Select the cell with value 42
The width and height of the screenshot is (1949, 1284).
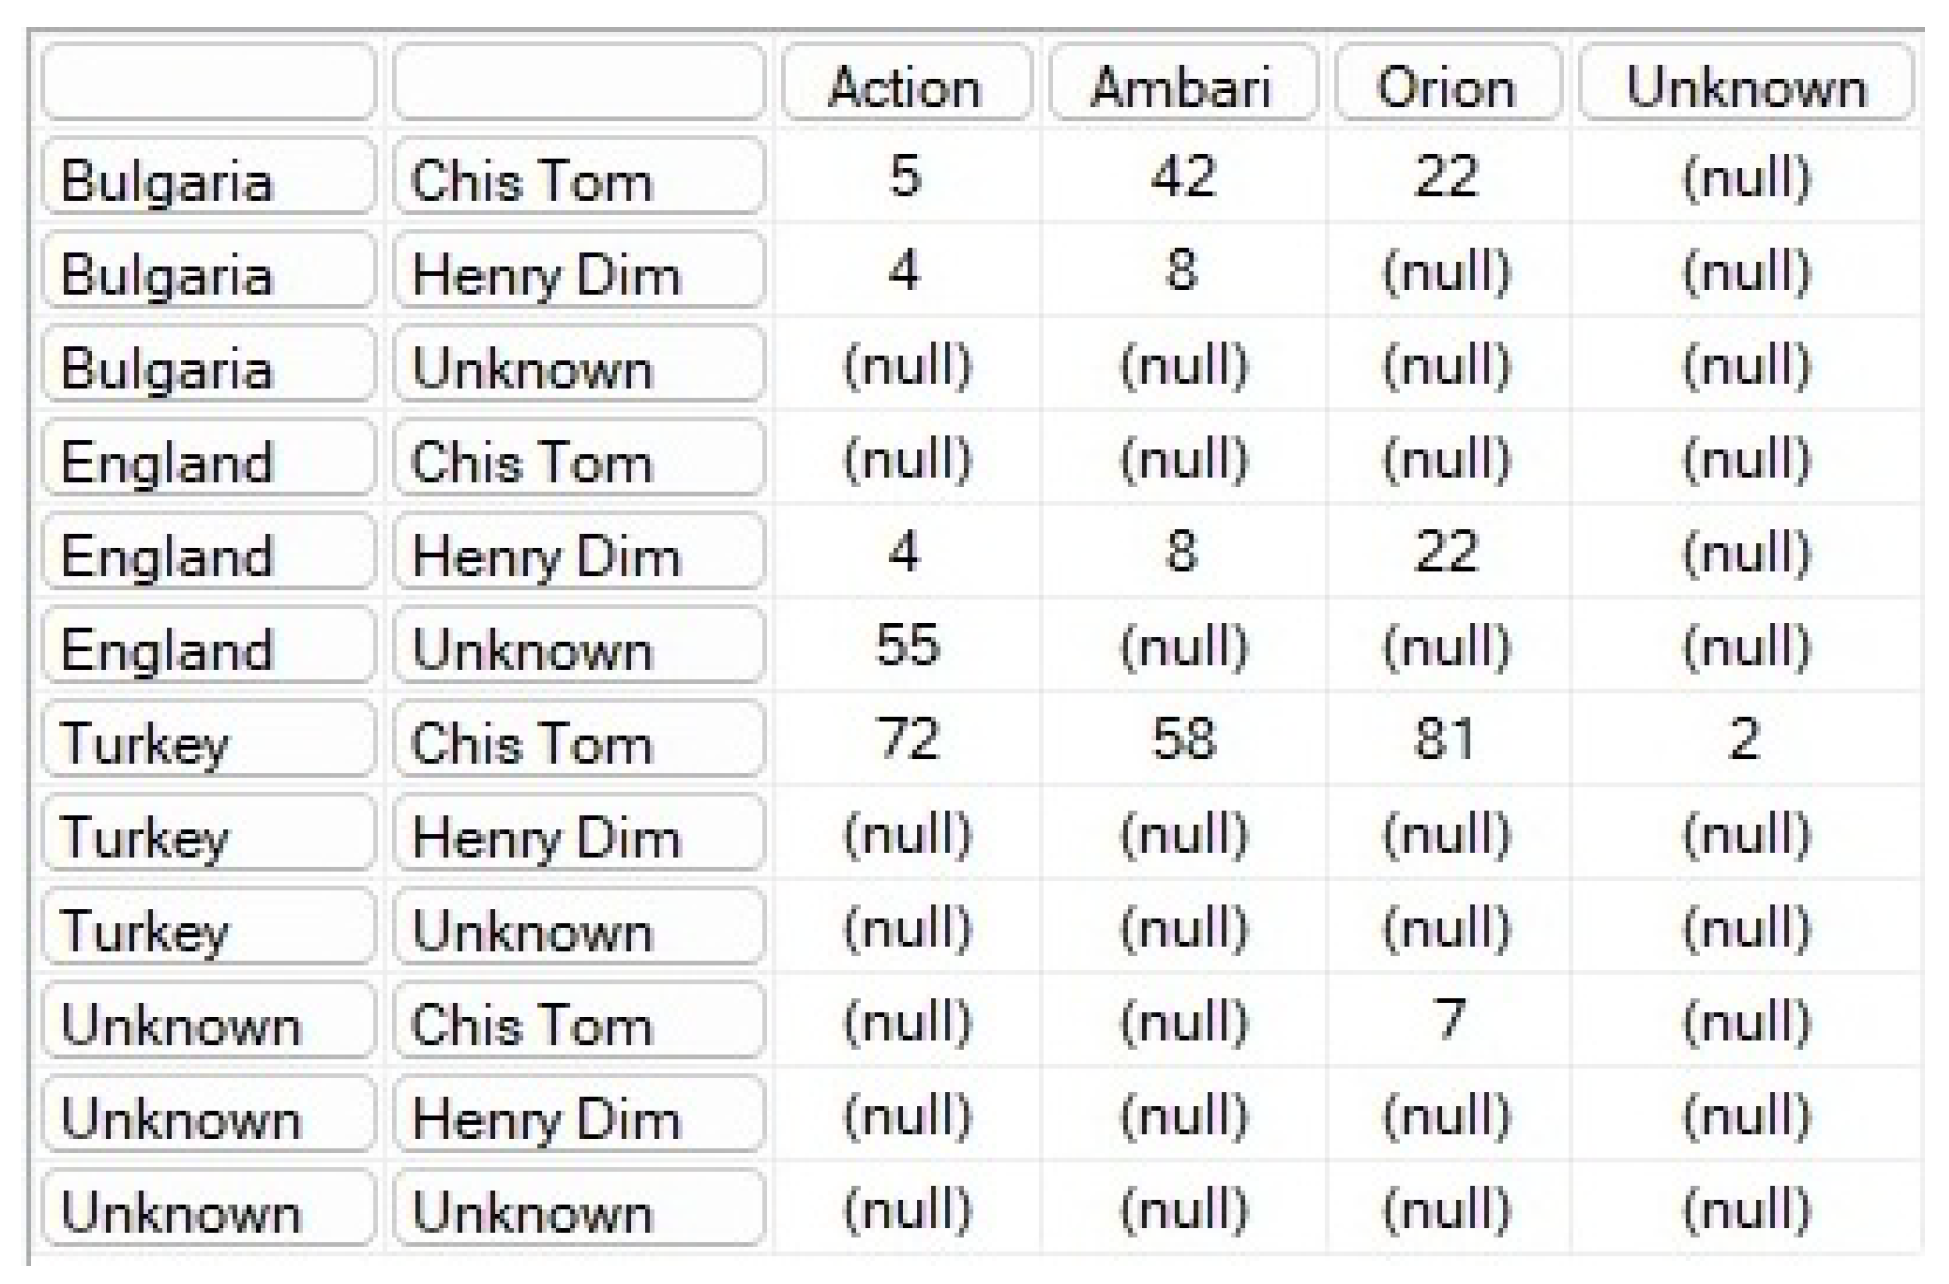[x=1183, y=176]
